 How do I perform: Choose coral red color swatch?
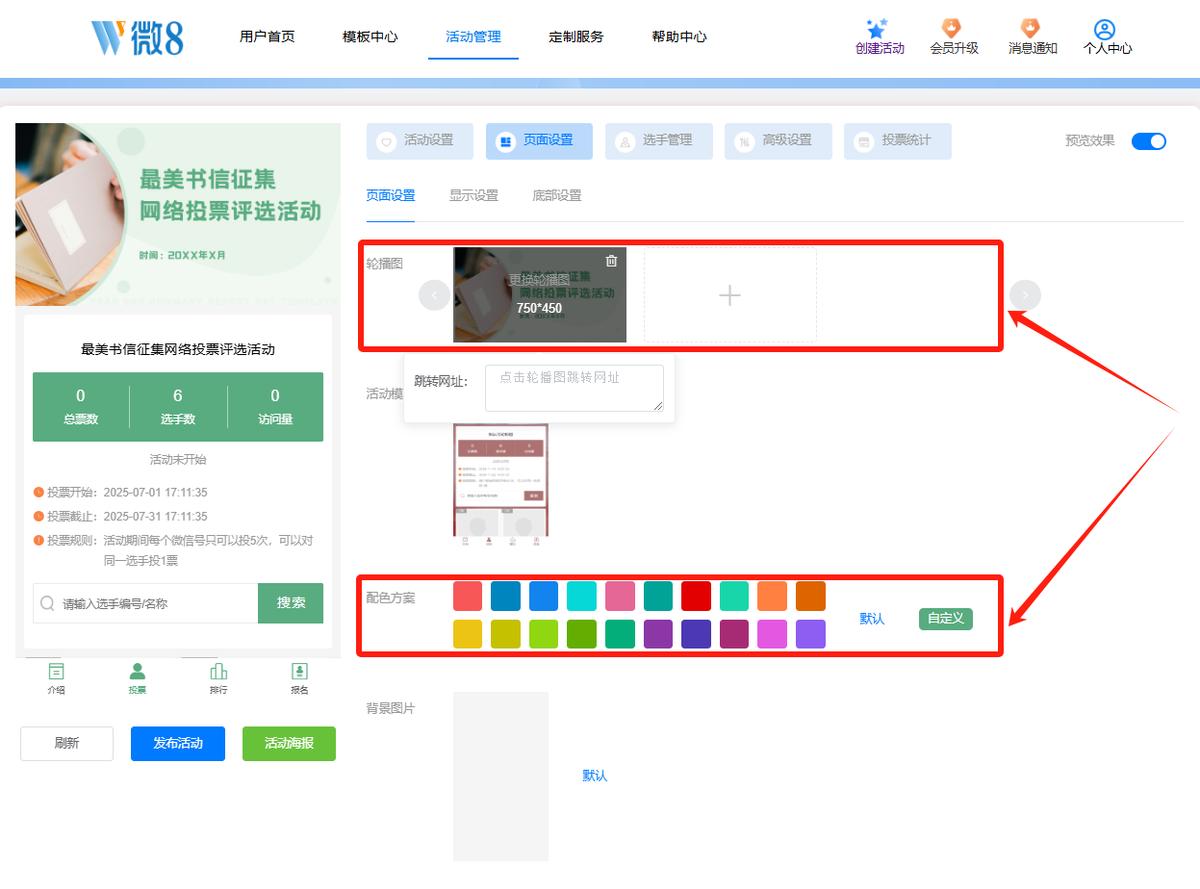(468, 596)
